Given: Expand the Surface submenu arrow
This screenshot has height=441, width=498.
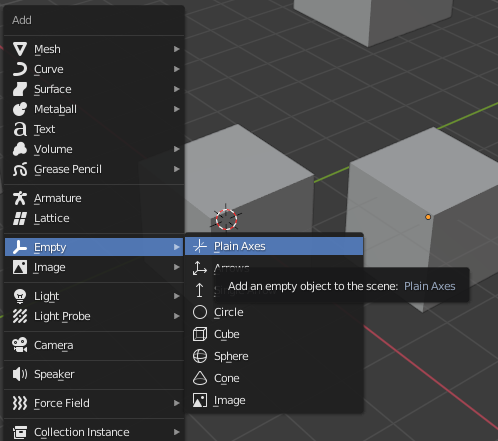Looking at the screenshot, I should (x=177, y=89).
